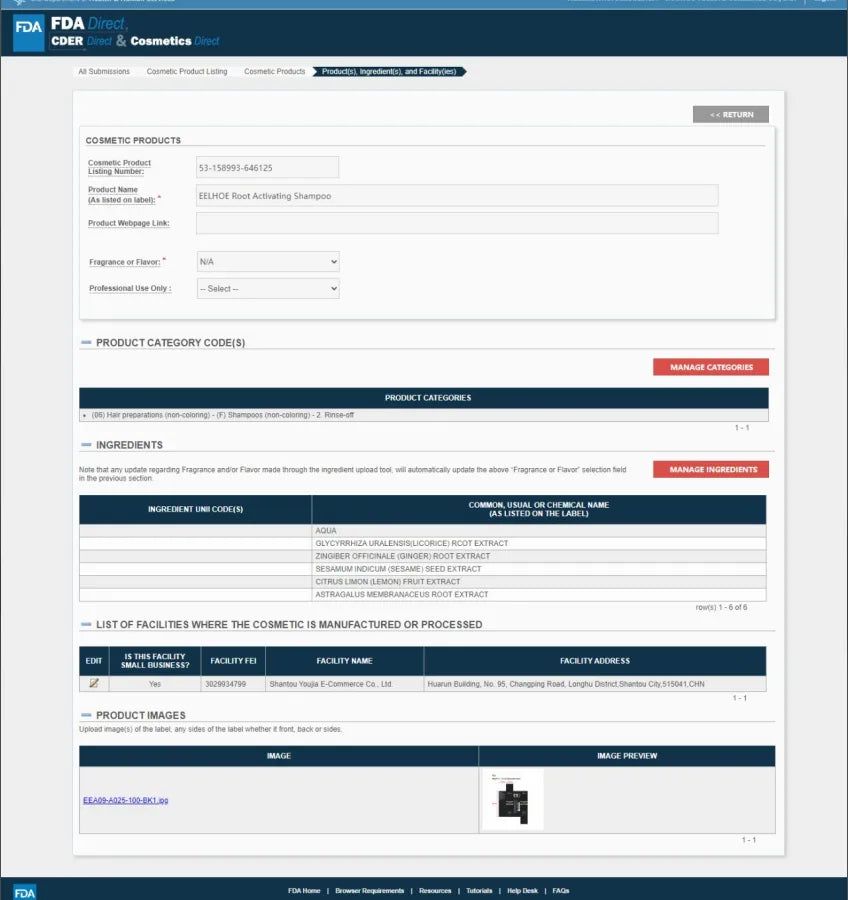This screenshot has height=900, width=848.
Task: Click the product image preview thumbnail
Action: point(513,800)
